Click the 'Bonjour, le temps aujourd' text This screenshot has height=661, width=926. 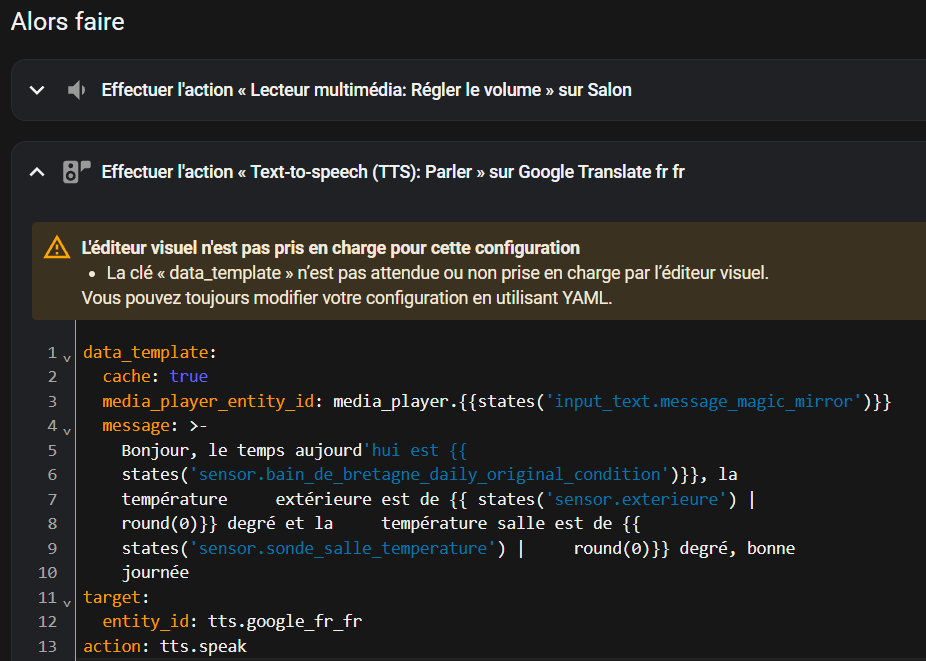click(x=242, y=450)
